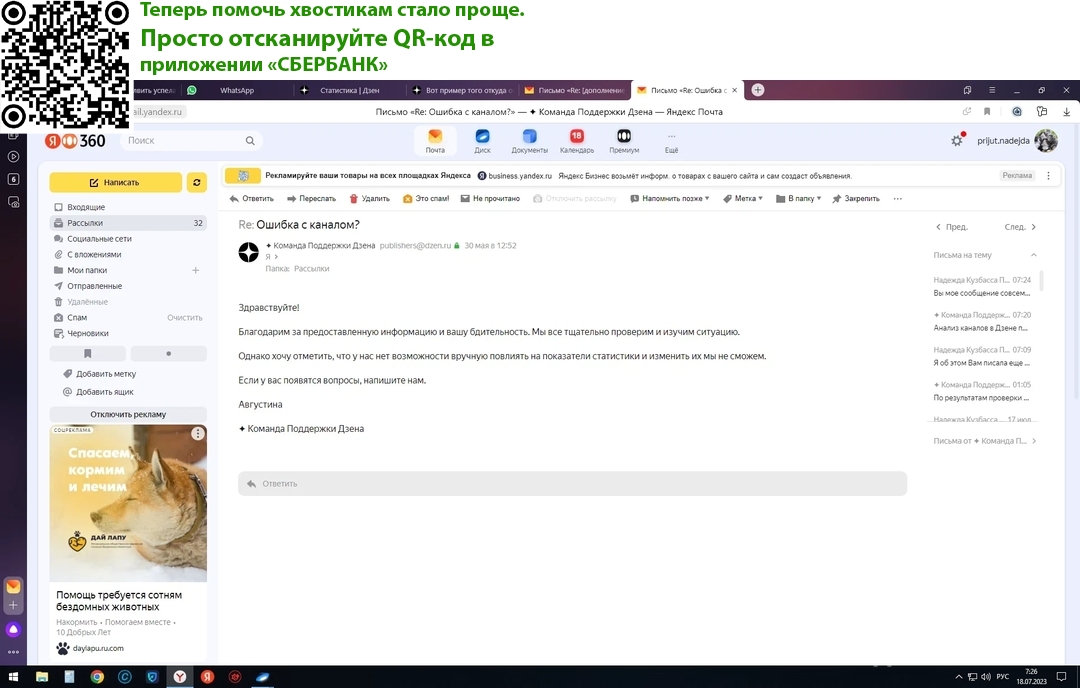Open File Explorer from the taskbar

coord(42,677)
